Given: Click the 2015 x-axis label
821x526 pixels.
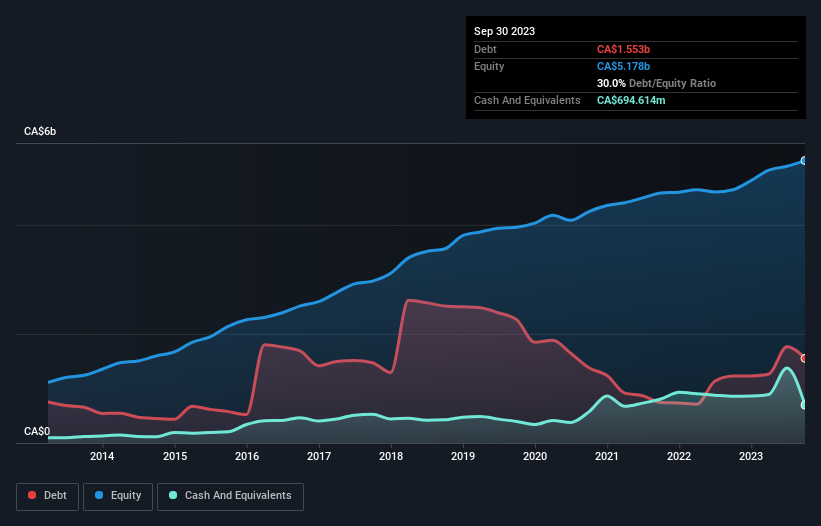Looking at the screenshot, I should click(x=175, y=456).
